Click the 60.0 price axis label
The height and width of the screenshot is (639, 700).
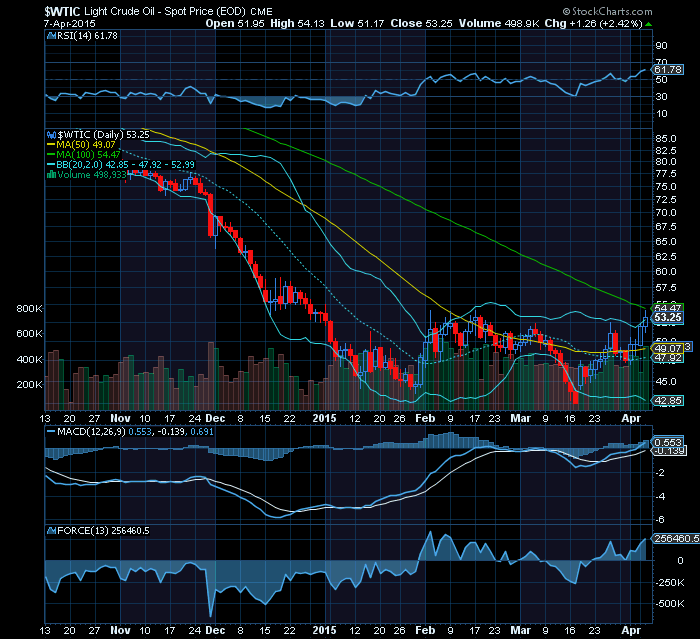click(666, 271)
